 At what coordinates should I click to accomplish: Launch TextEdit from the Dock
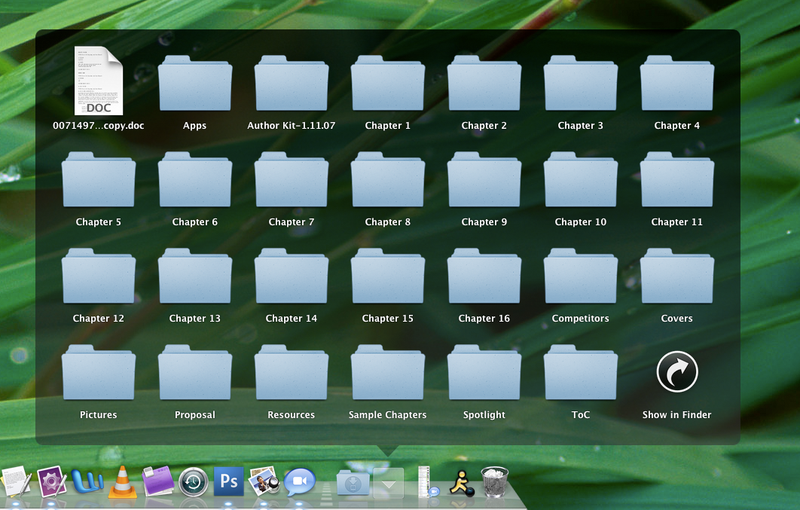pos(16,481)
